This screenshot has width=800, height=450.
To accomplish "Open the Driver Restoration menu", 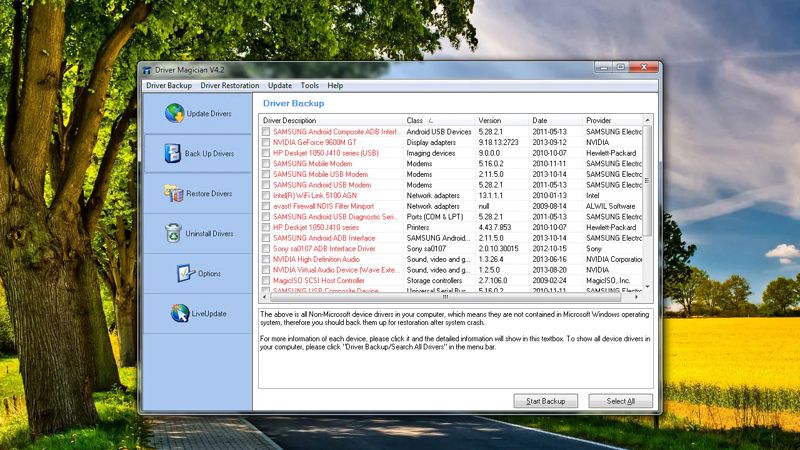I will (x=230, y=85).
